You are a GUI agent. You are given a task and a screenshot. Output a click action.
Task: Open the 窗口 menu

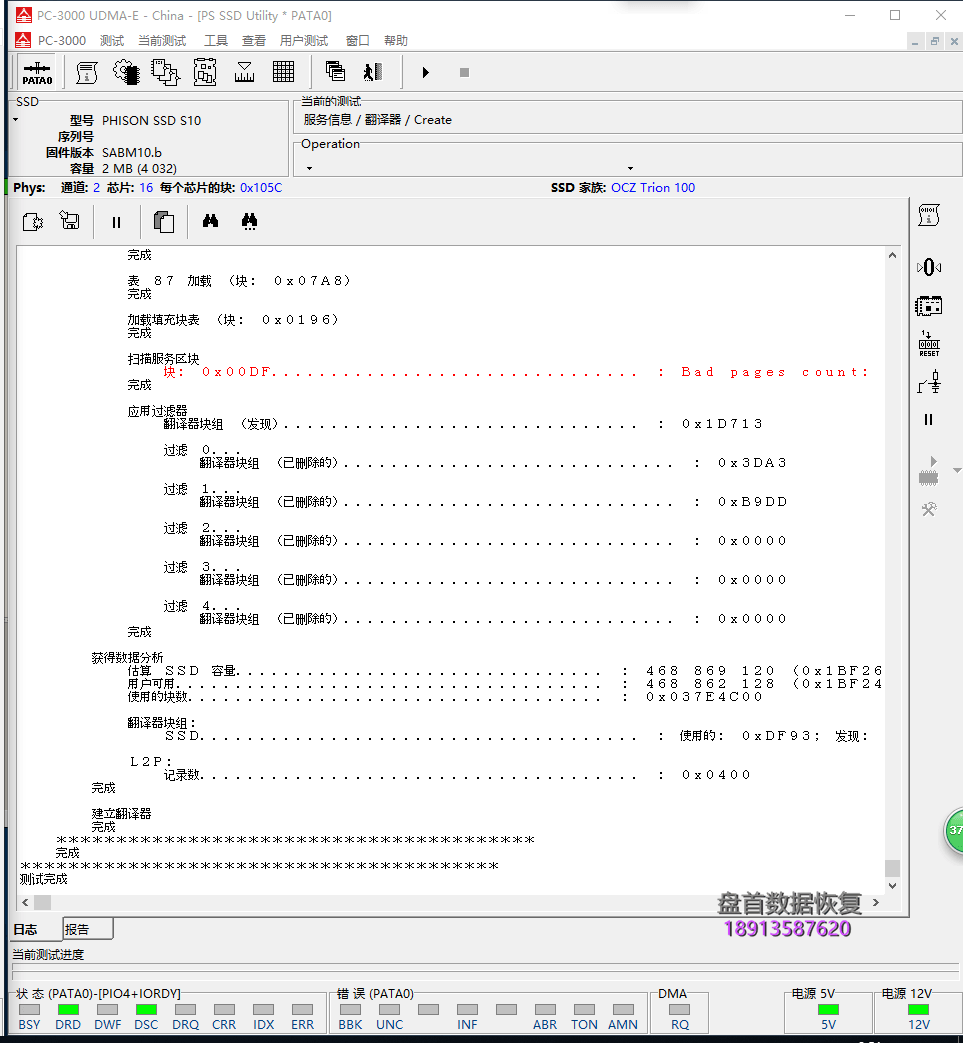(x=357, y=41)
